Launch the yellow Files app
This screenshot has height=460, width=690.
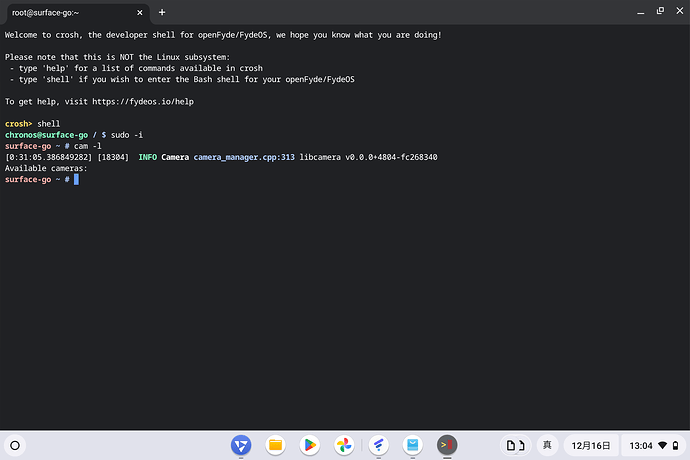point(275,445)
